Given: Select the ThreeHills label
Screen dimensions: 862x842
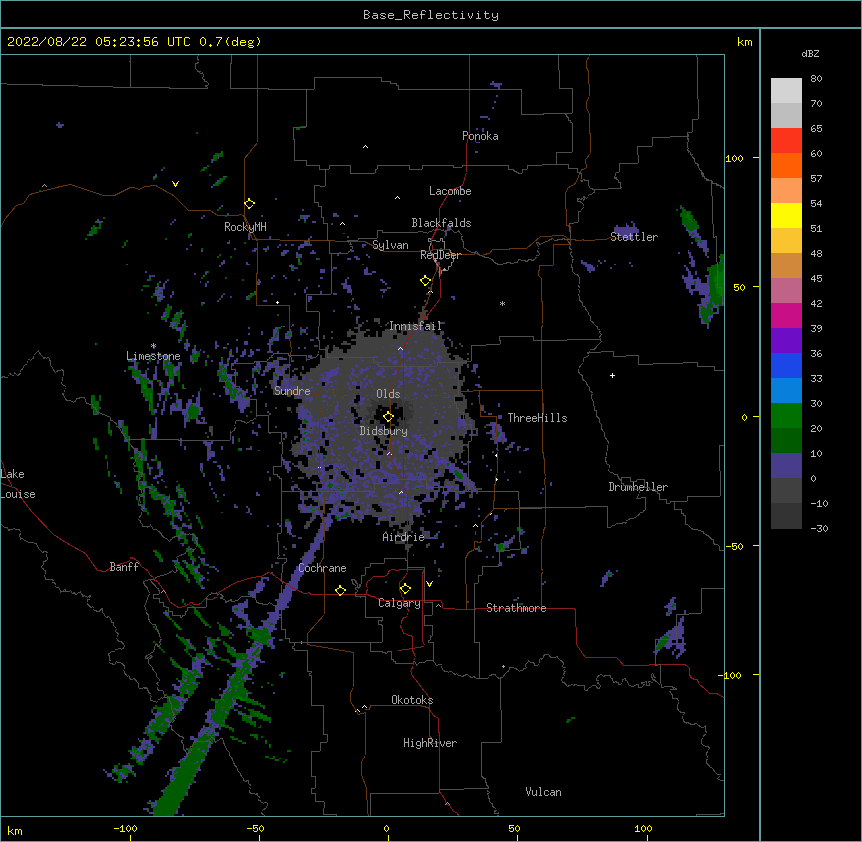Looking at the screenshot, I should tap(537, 418).
